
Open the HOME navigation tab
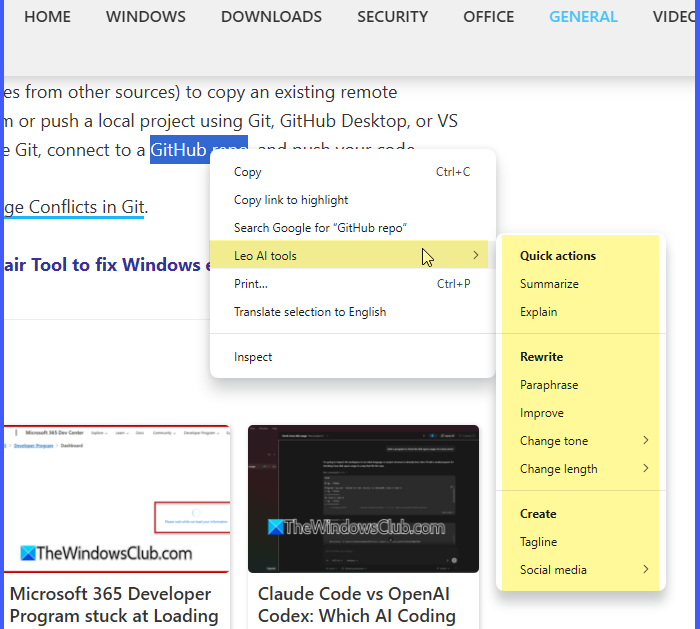[x=47, y=17]
